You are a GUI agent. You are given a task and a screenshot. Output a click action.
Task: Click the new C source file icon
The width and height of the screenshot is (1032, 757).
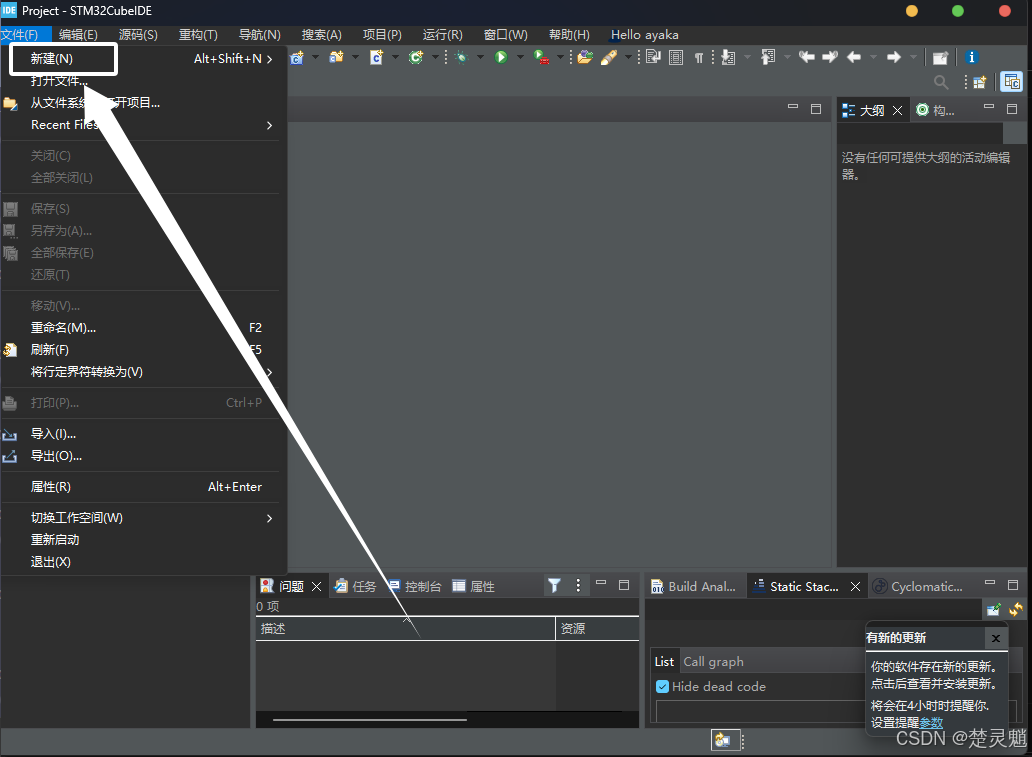376,58
